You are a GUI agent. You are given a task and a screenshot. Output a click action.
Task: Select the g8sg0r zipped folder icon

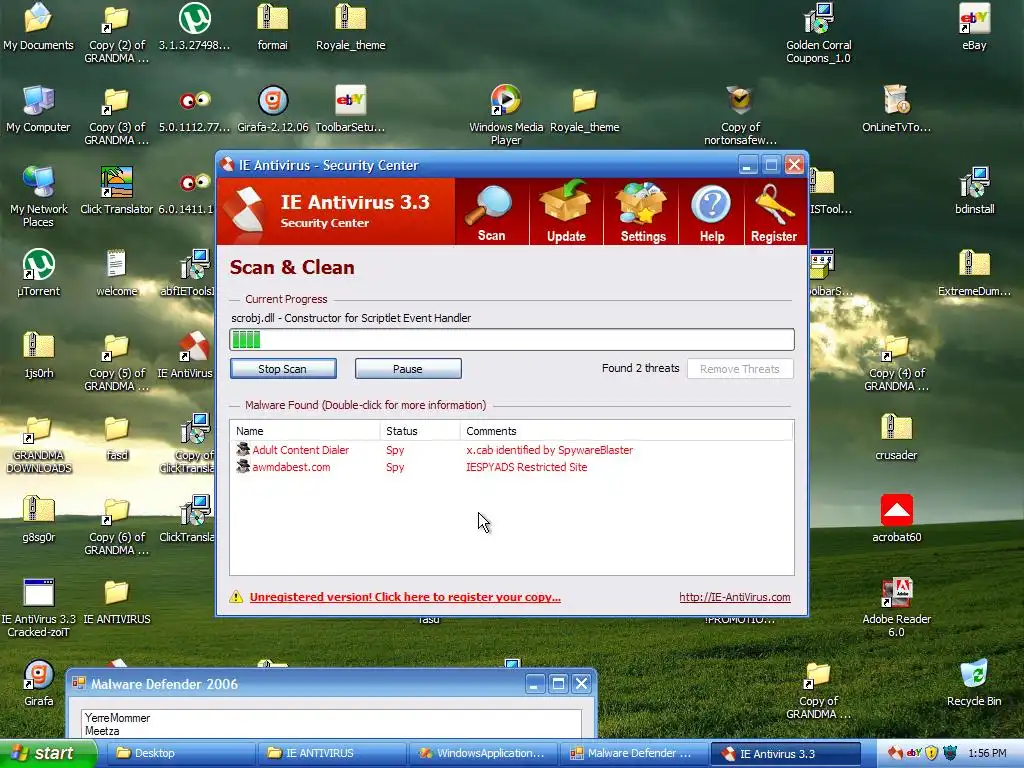39,519
